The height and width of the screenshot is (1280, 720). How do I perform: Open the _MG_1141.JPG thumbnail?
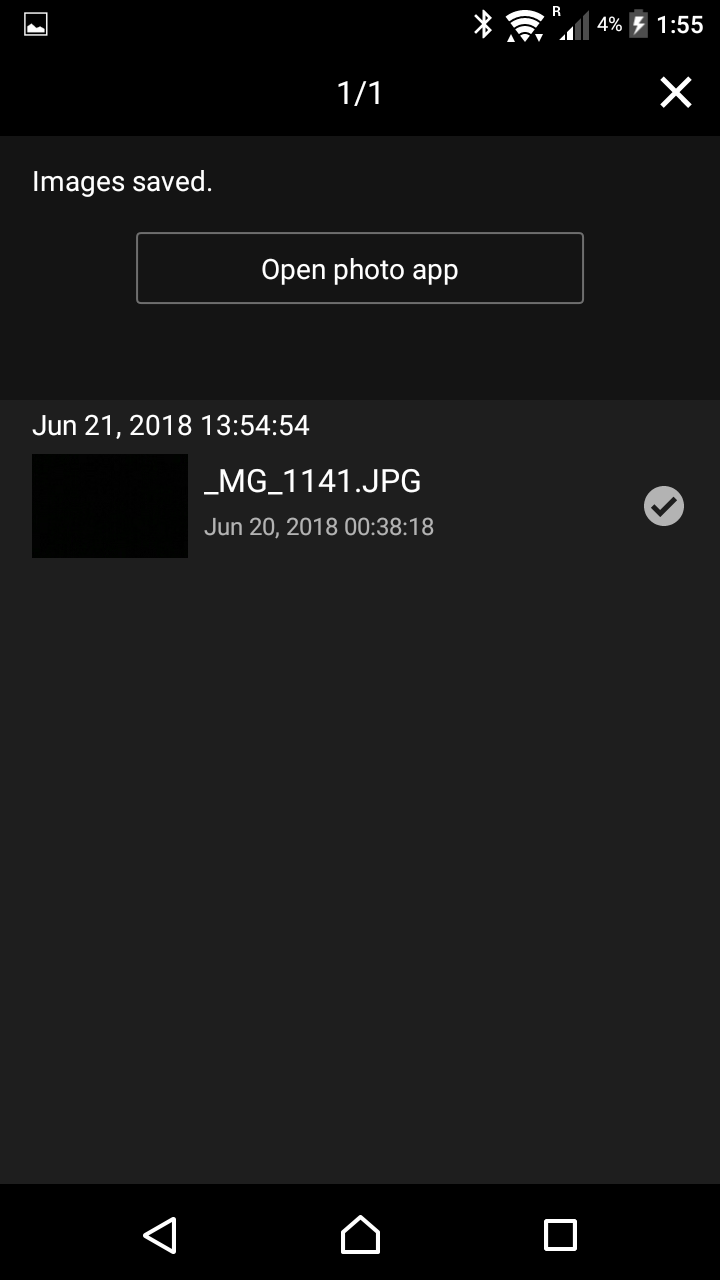click(x=110, y=506)
